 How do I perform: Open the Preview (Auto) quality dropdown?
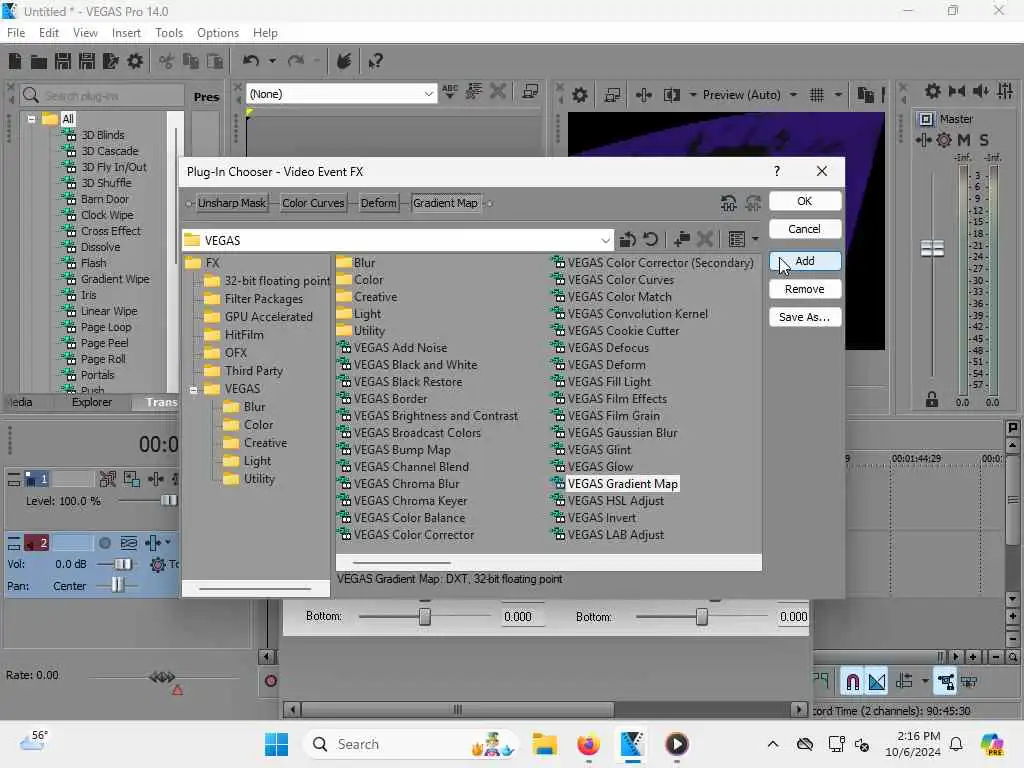(x=793, y=95)
